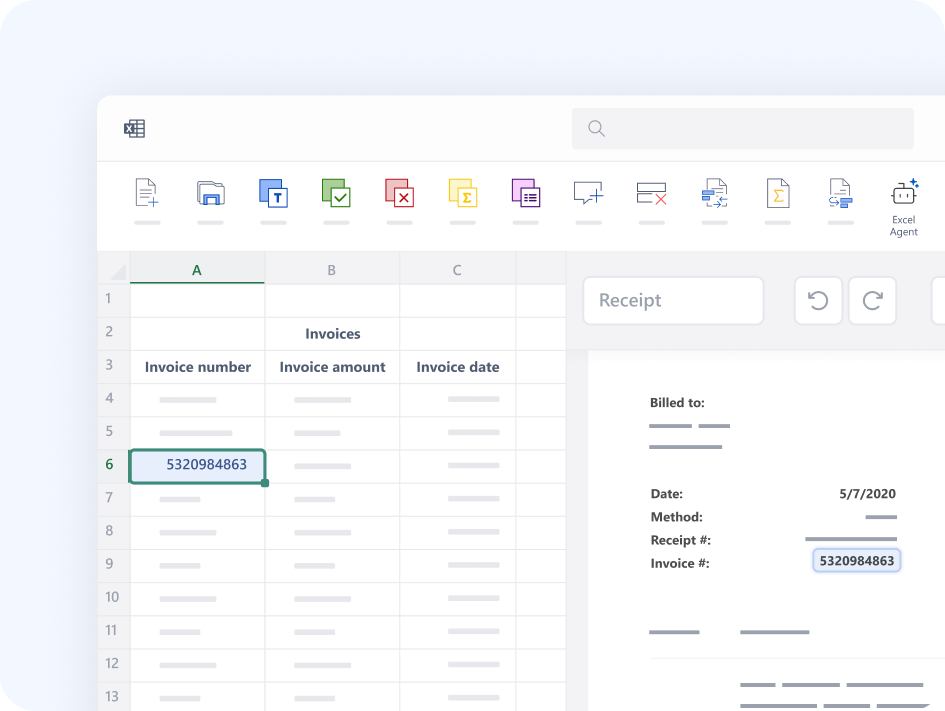Click the undo arrow button
Image resolution: width=945 pixels, height=711 pixels.
click(x=818, y=301)
